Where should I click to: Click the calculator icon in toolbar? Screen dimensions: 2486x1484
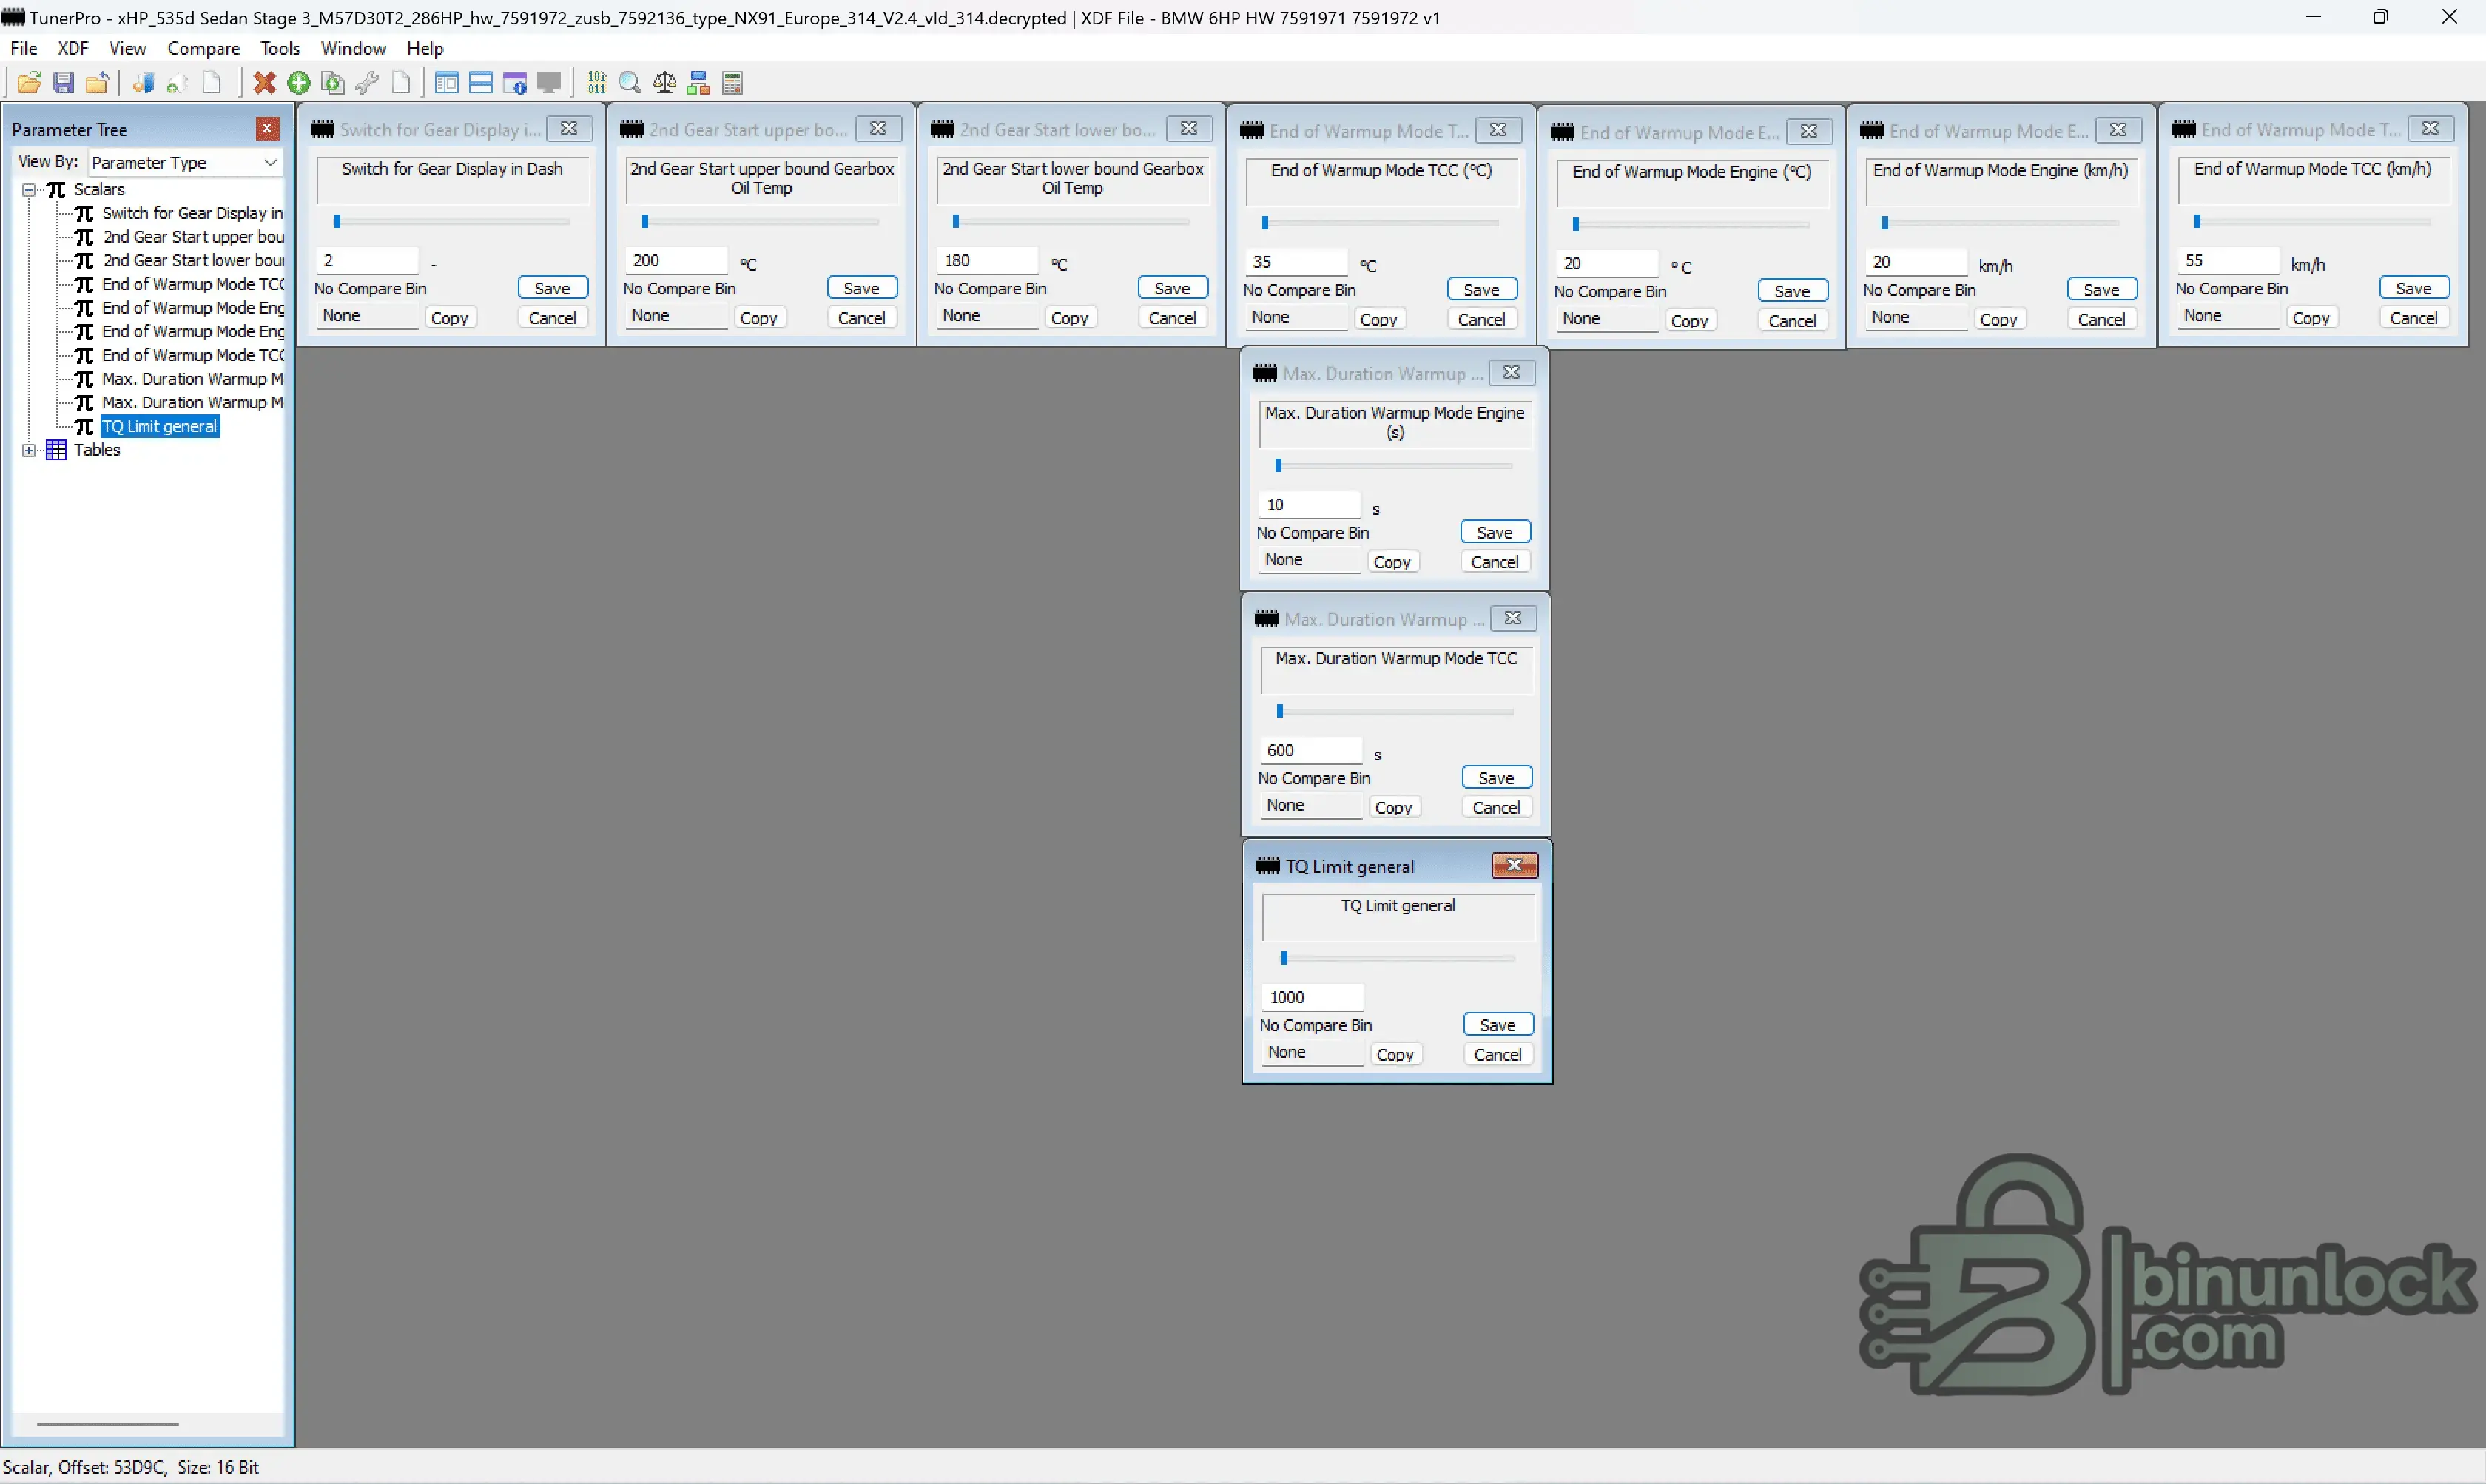point(732,83)
